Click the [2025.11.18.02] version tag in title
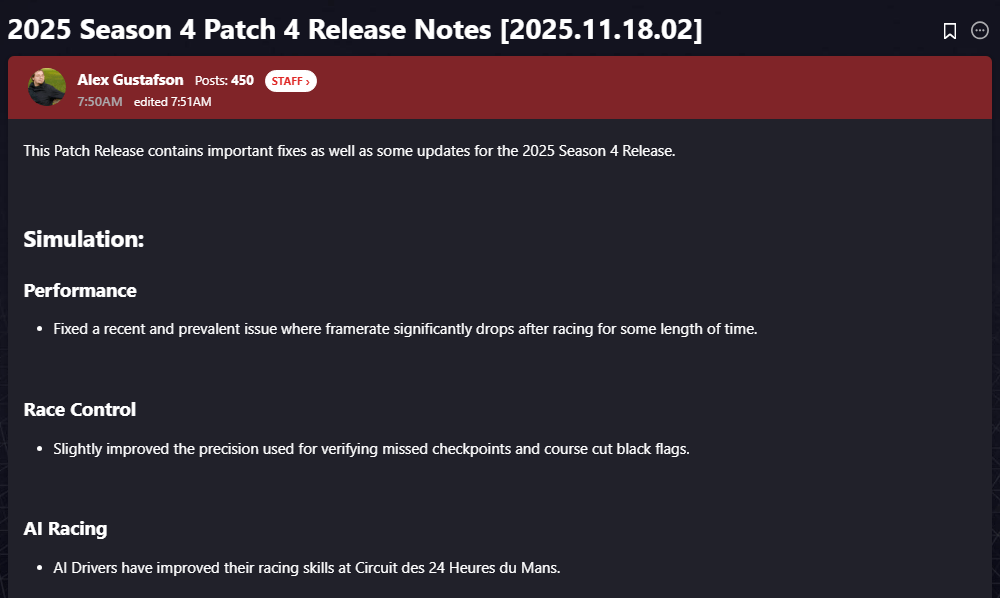1000x598 pixels. click(x=600, y=30)
